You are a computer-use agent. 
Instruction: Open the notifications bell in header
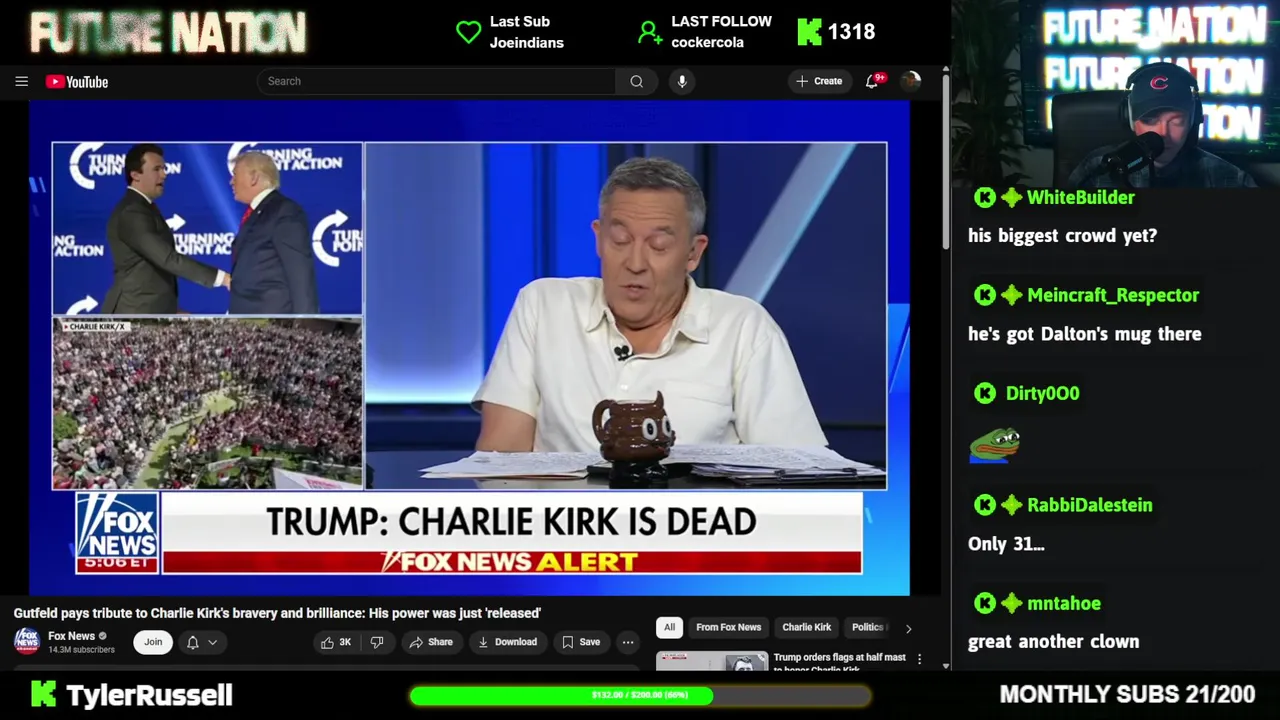[x=872, y=82]
